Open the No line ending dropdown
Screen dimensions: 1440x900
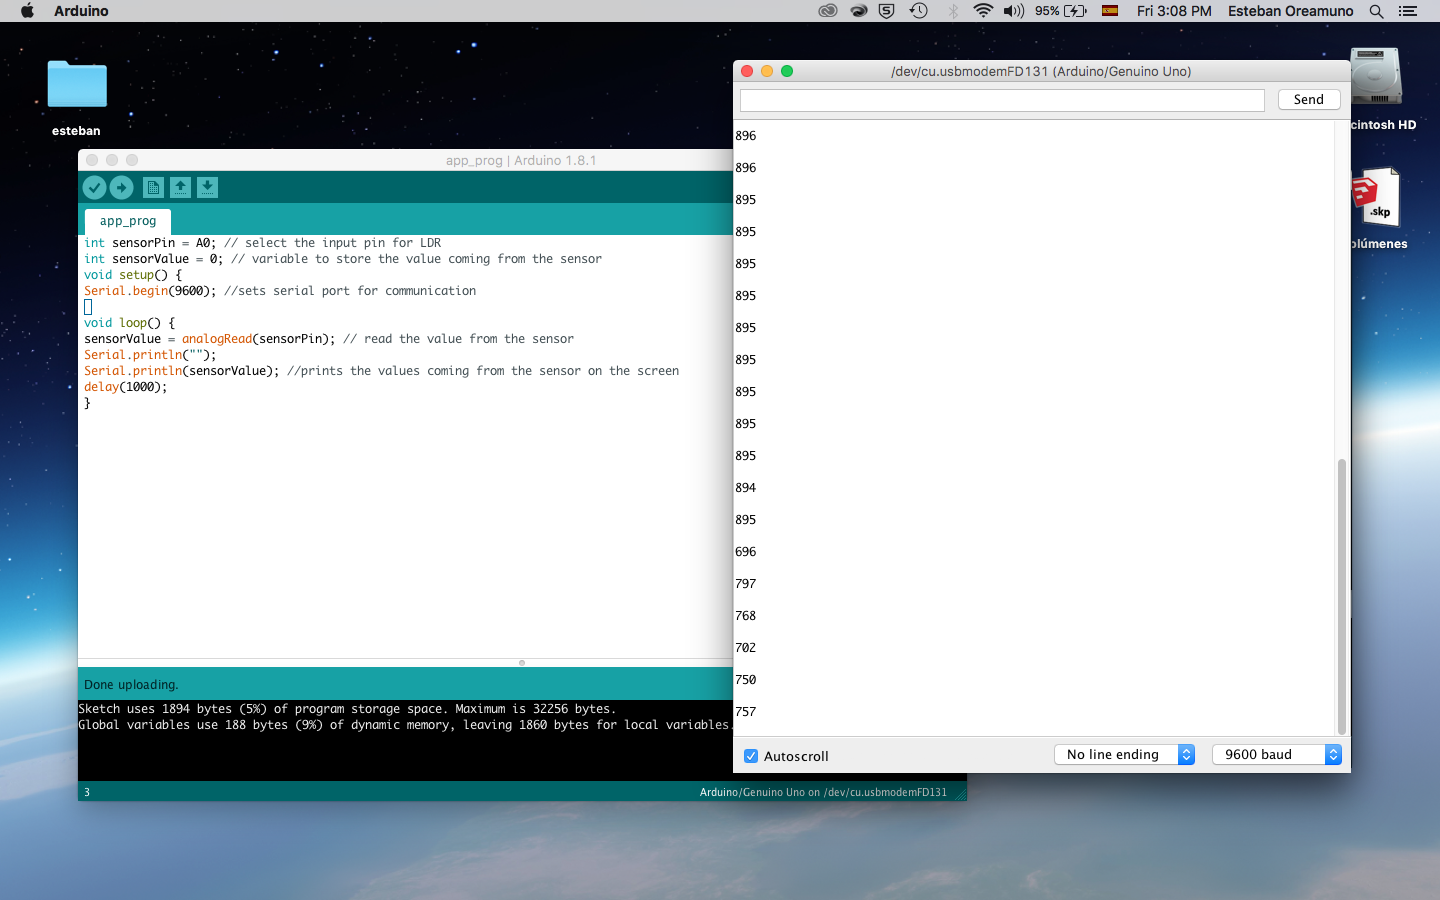(x=1125, y=755)
